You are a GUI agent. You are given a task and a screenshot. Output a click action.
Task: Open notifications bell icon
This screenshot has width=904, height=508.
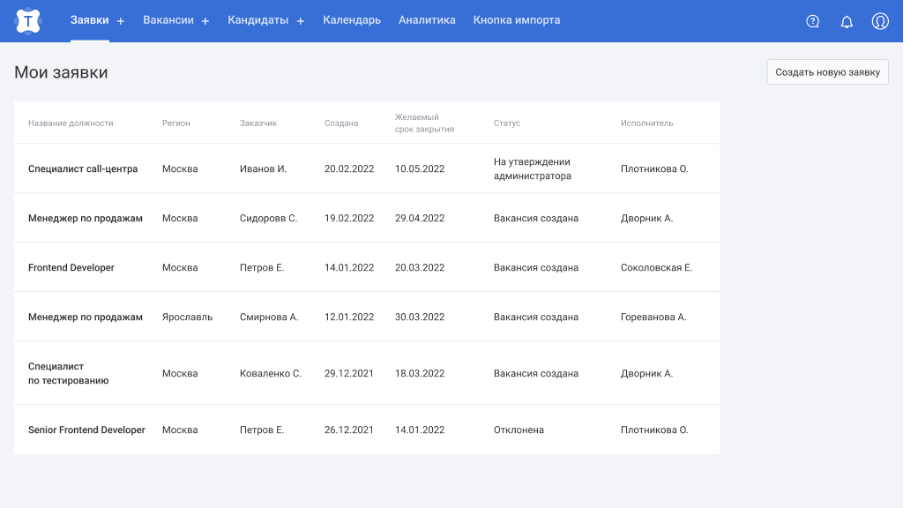coord(846,21)
